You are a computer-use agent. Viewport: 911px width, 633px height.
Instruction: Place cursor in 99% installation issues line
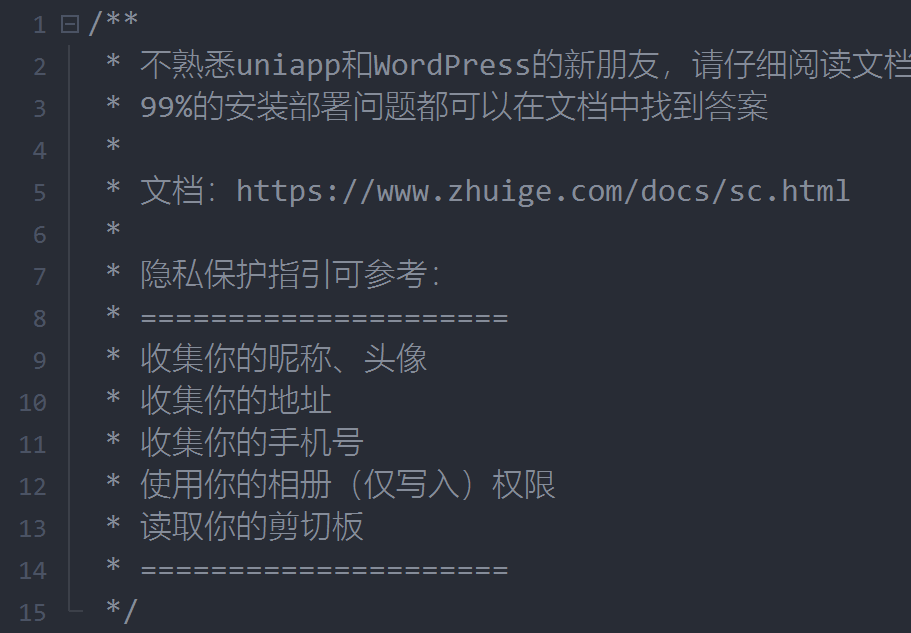(x=454, y=107)
